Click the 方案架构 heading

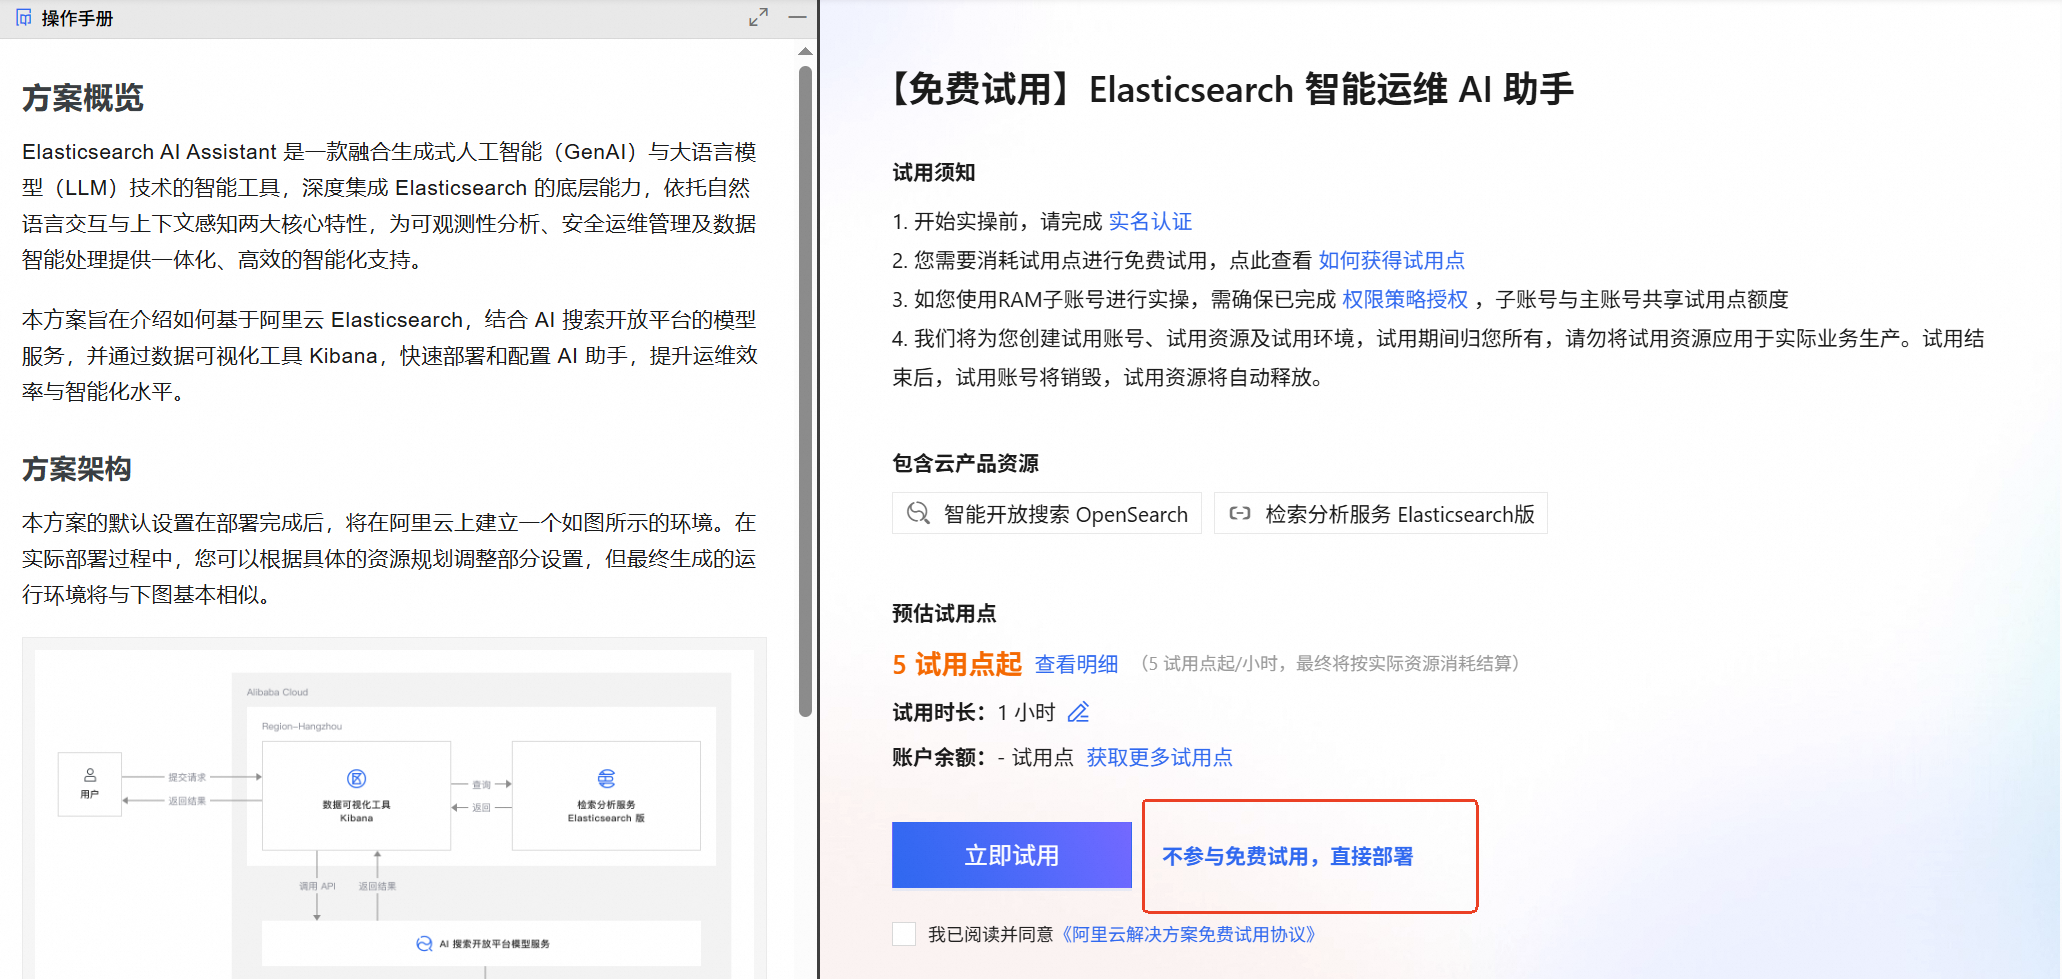point(77,468)
